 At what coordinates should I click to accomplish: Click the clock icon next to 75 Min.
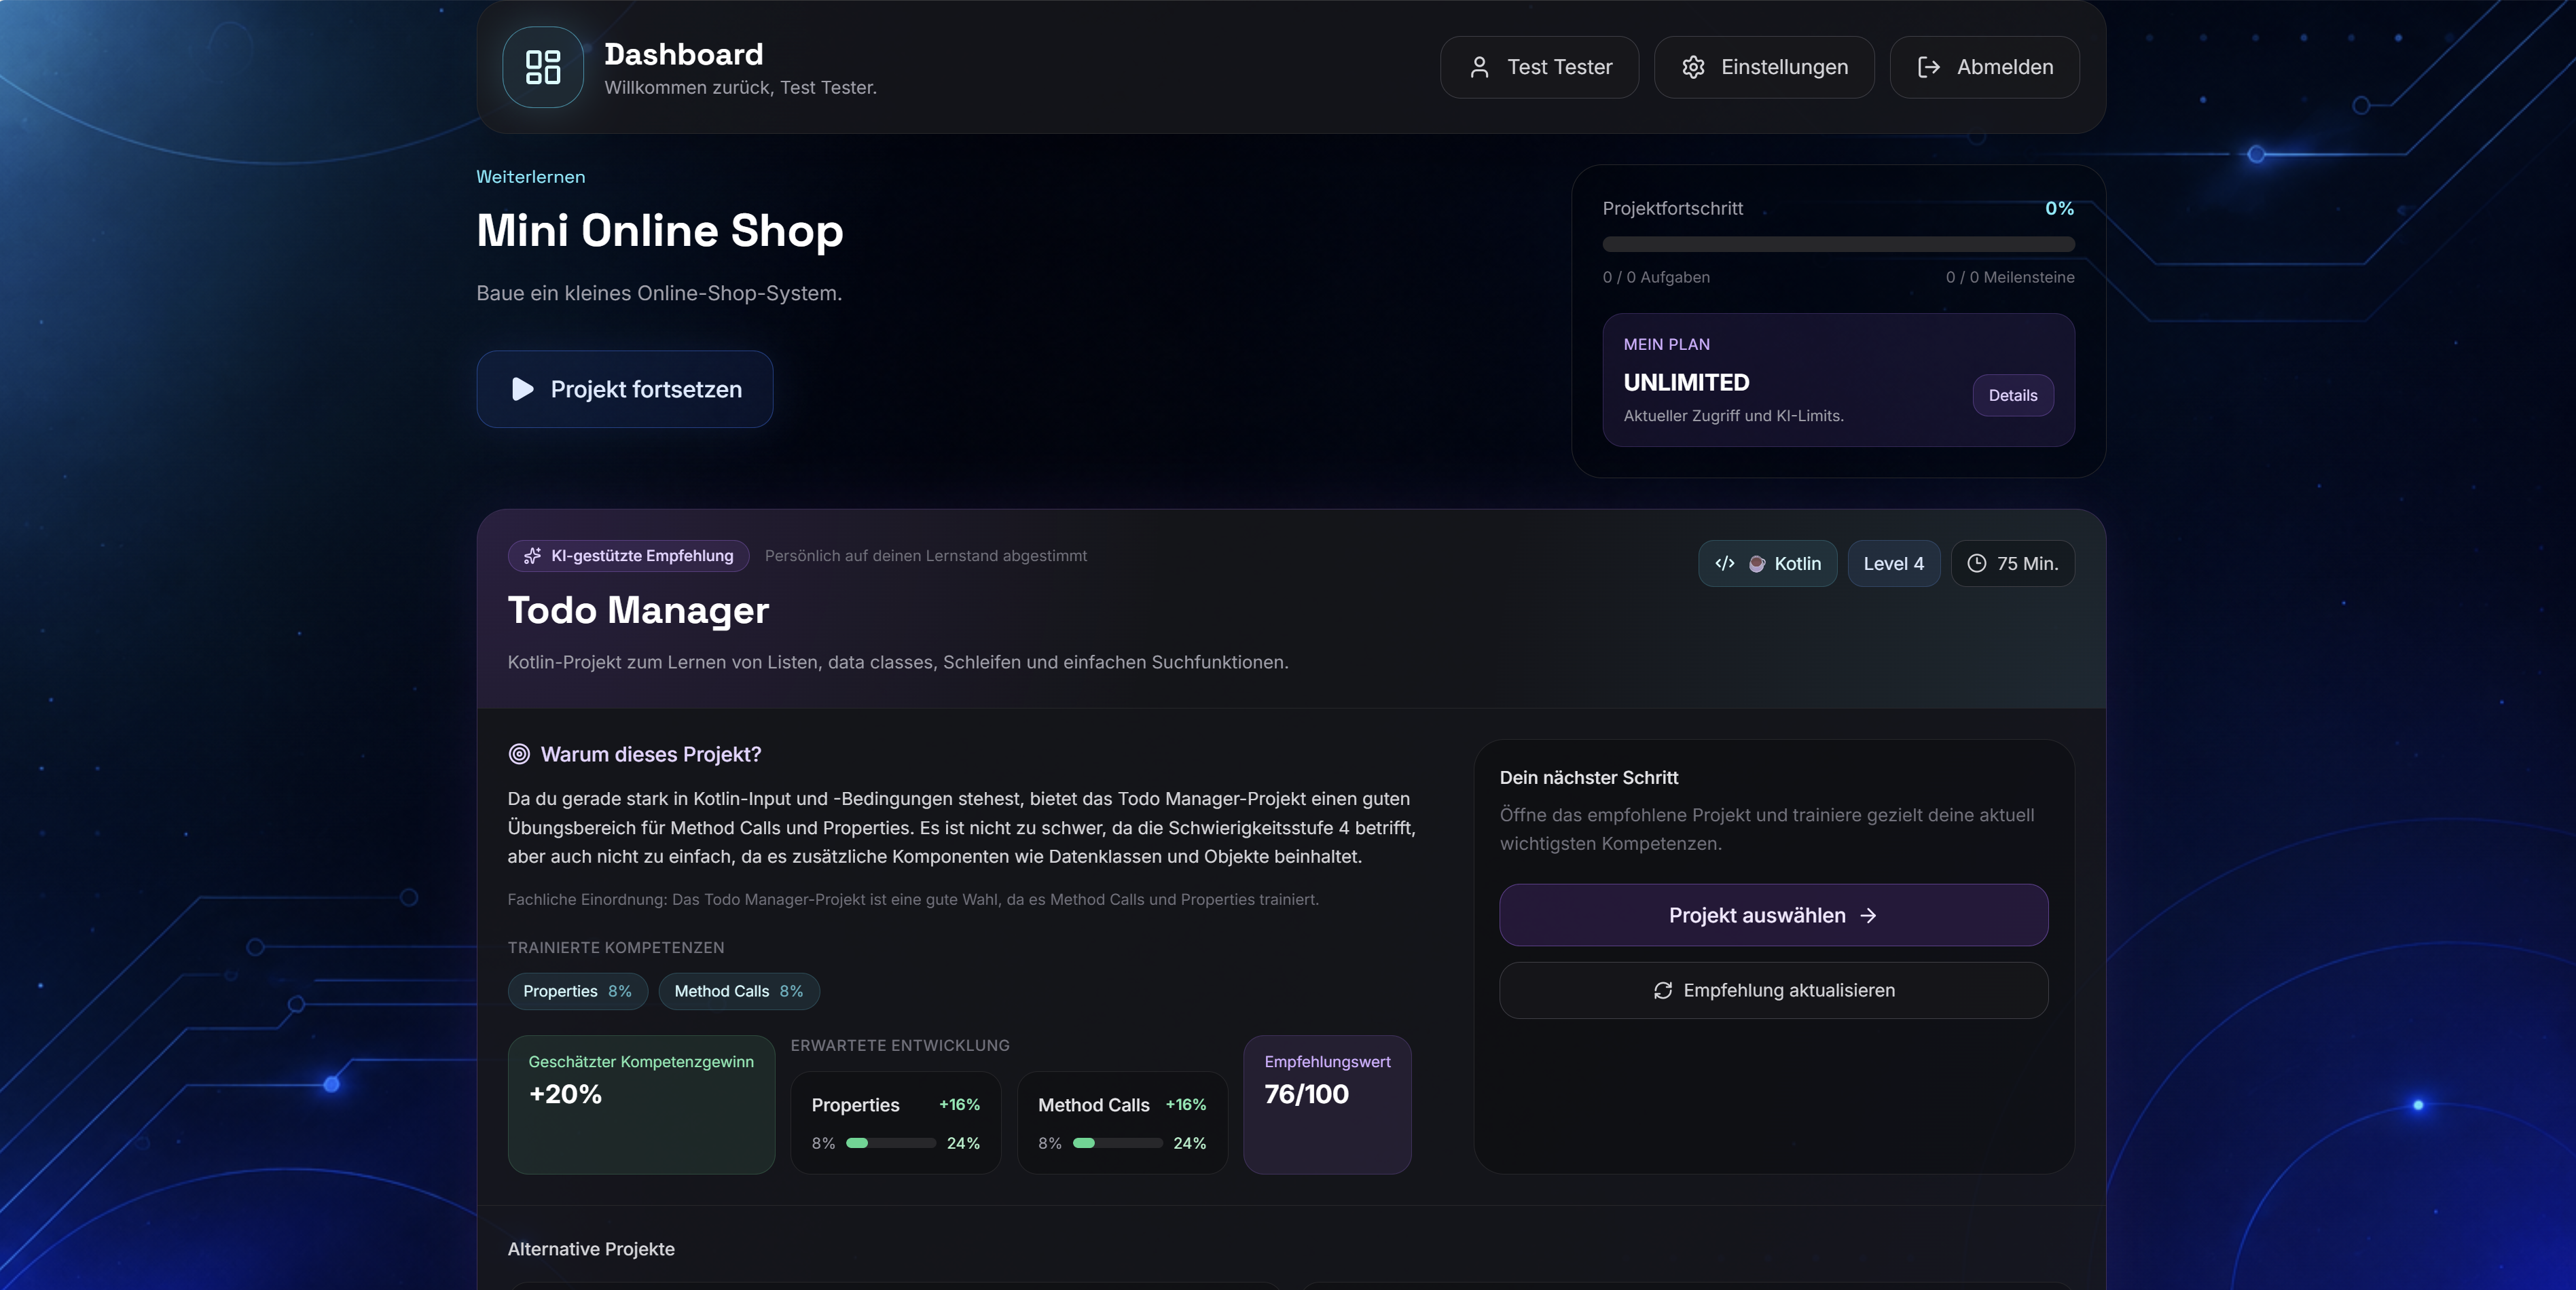[1977, 563]
